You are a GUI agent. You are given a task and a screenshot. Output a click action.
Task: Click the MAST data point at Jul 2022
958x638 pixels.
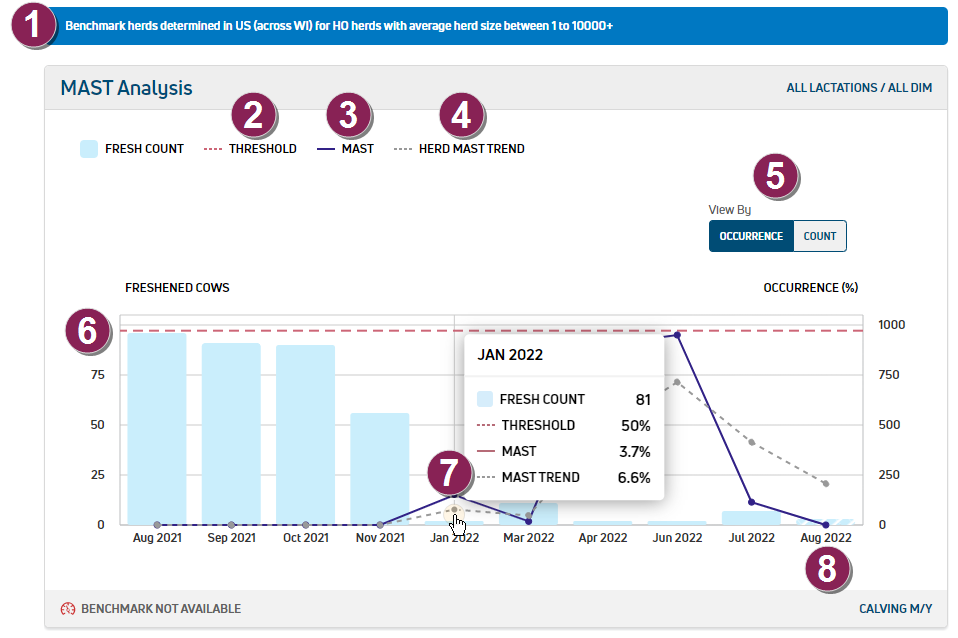[x=751, y=502]
